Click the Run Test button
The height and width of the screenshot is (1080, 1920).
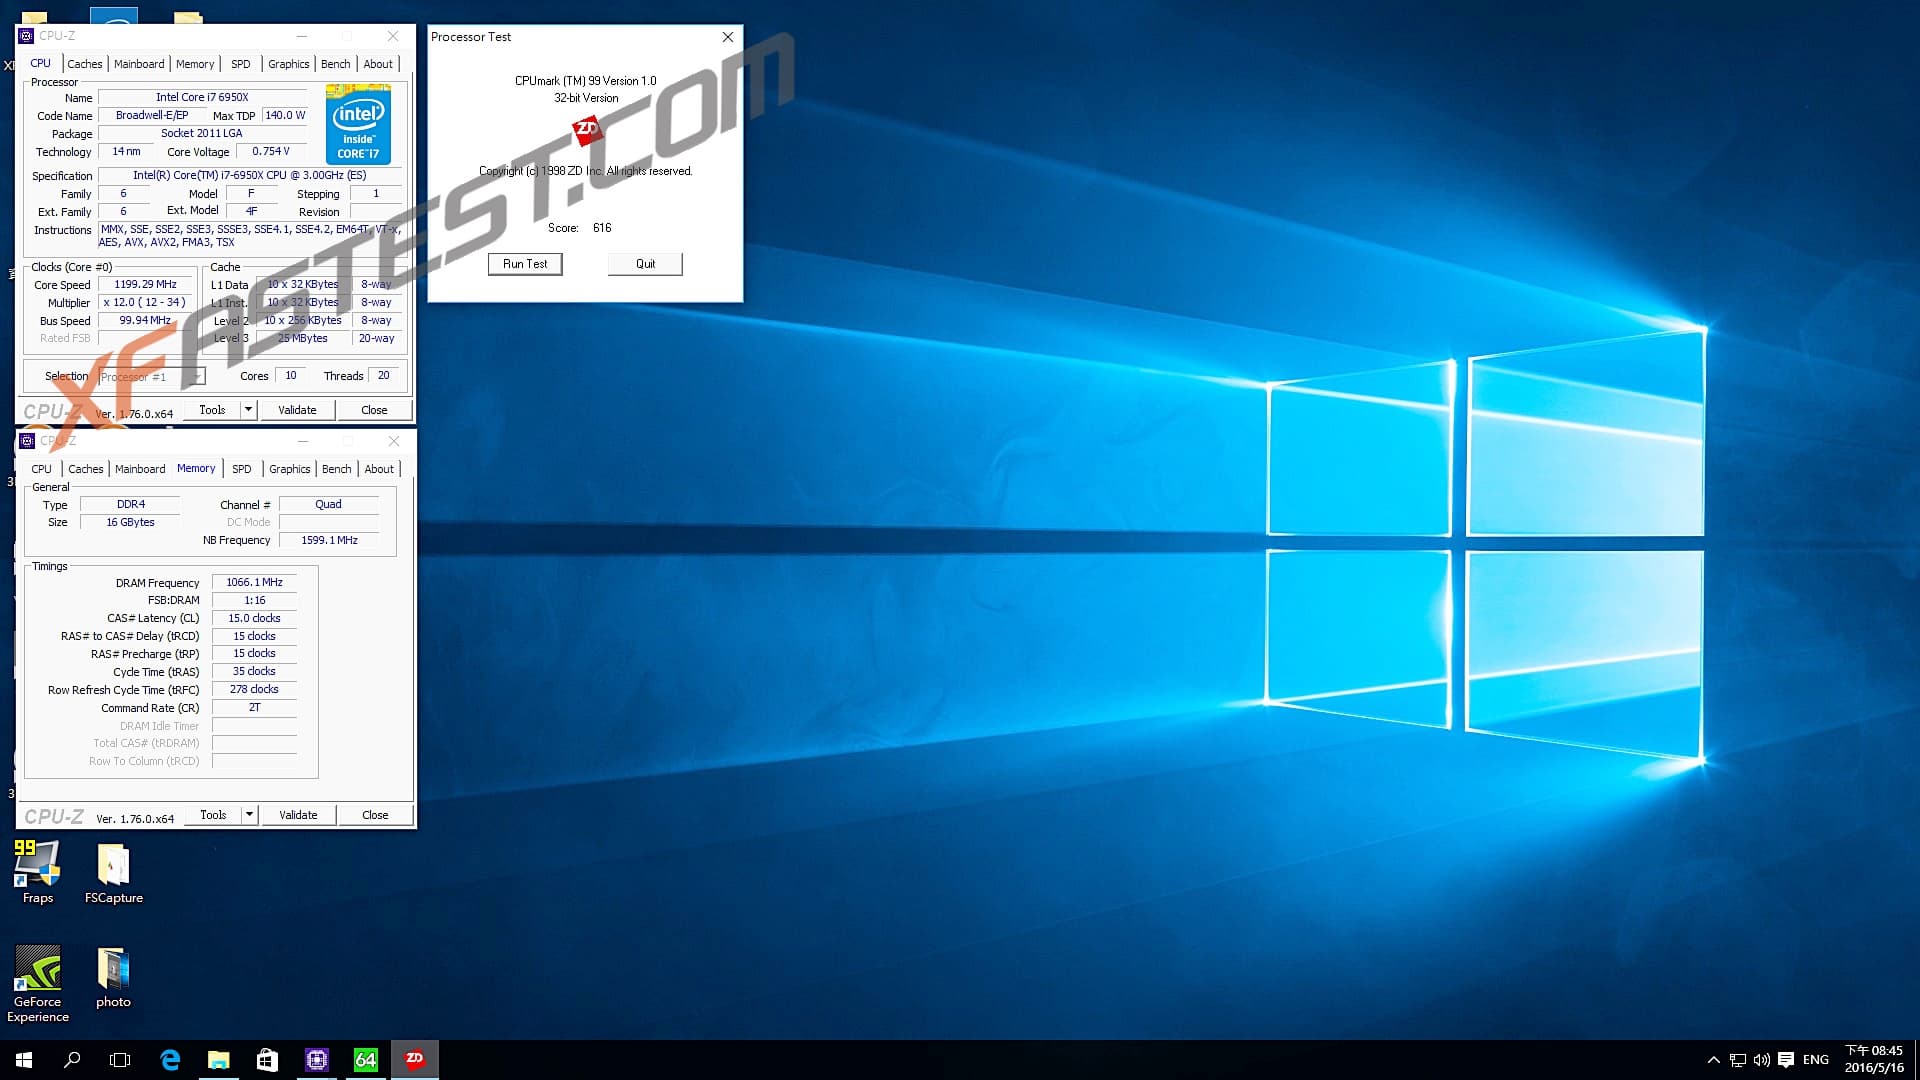click(x=525, y=264)
